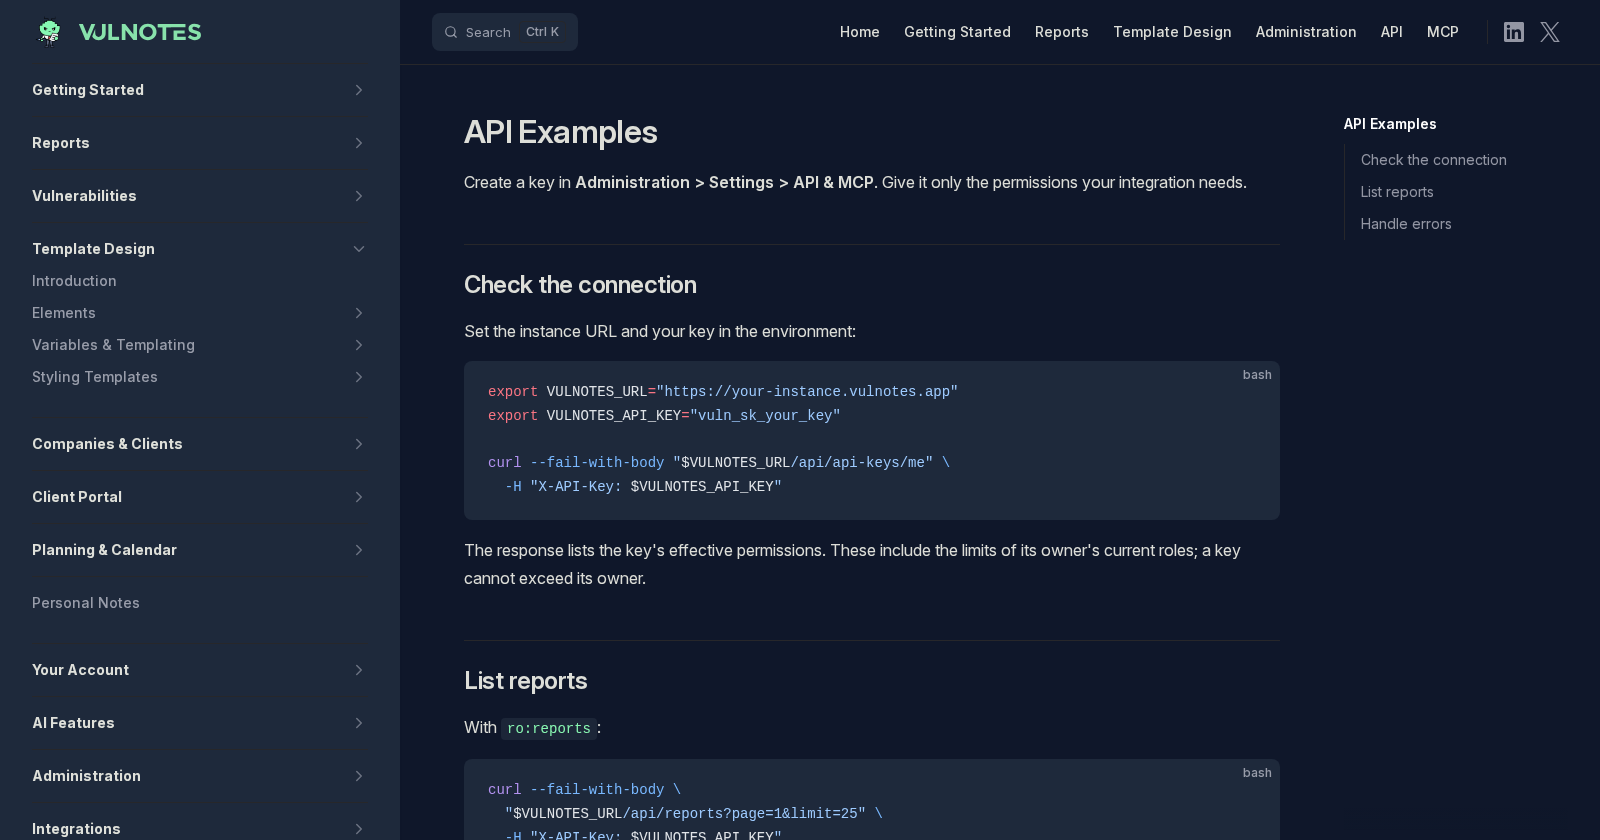Click the VULNOTES brand name

[140, 32]
